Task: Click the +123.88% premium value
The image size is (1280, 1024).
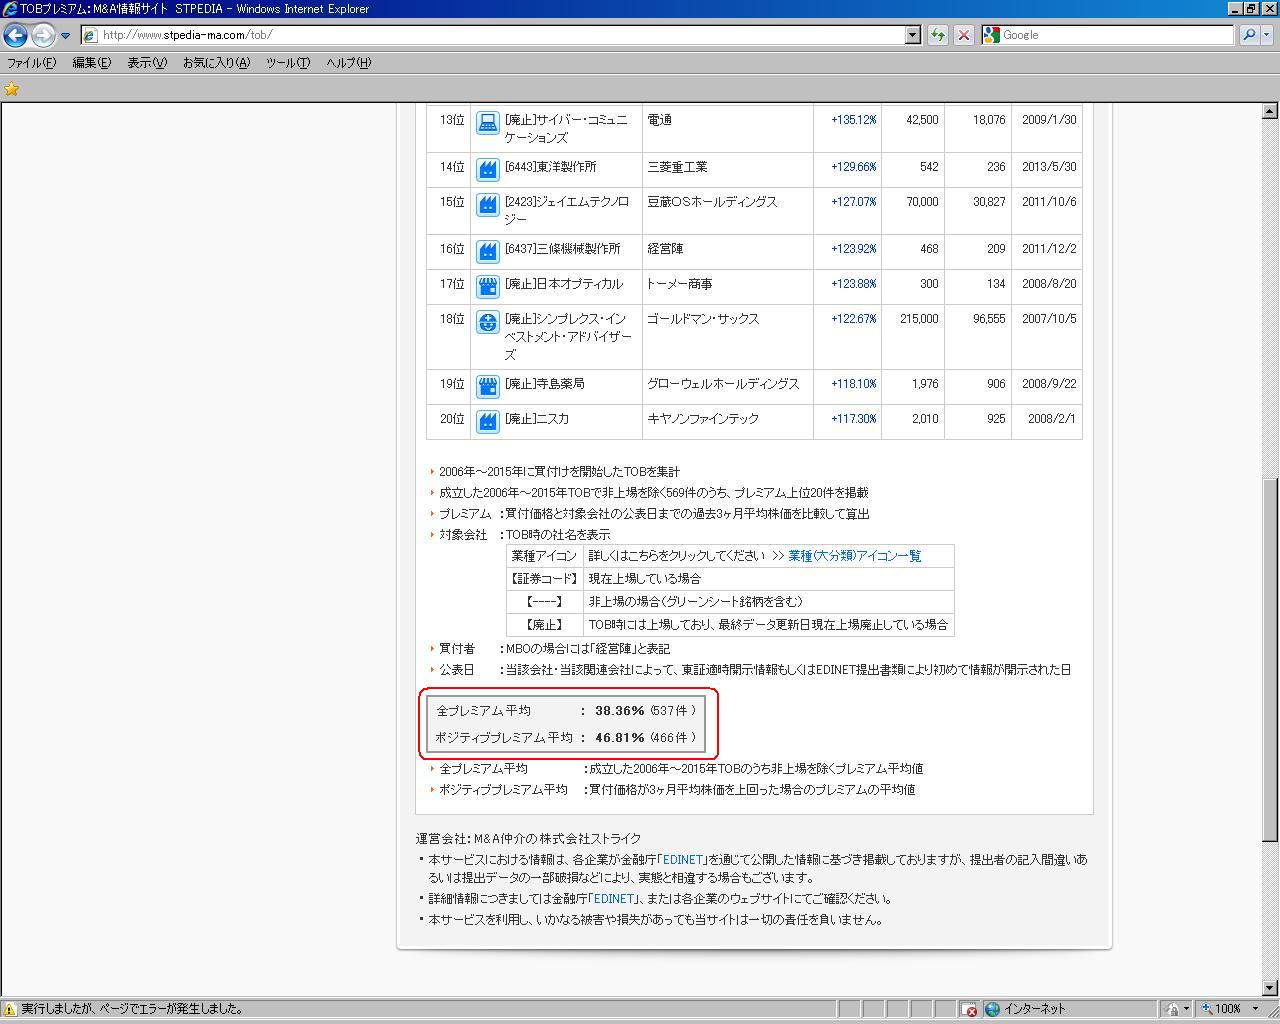Action: (853, 284)
